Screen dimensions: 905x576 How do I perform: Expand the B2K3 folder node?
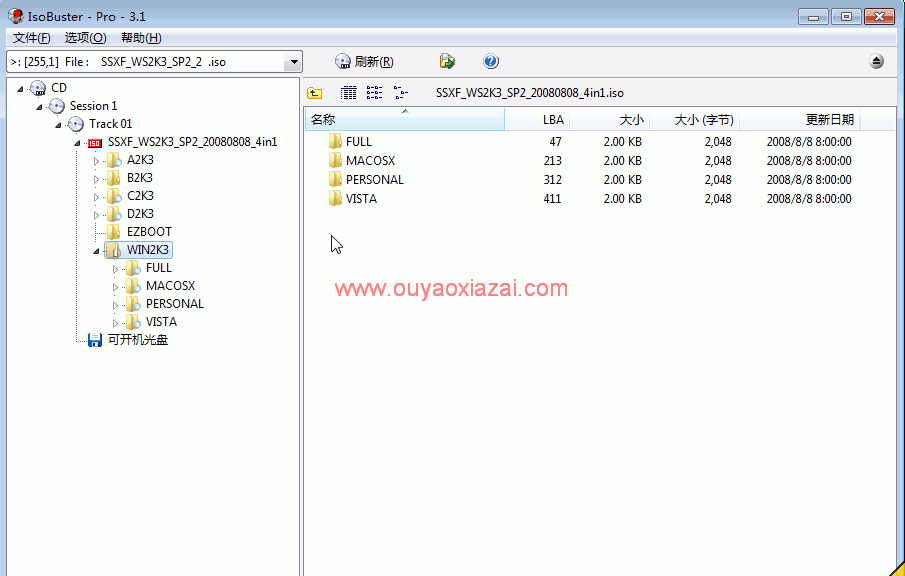click(96, 179)
